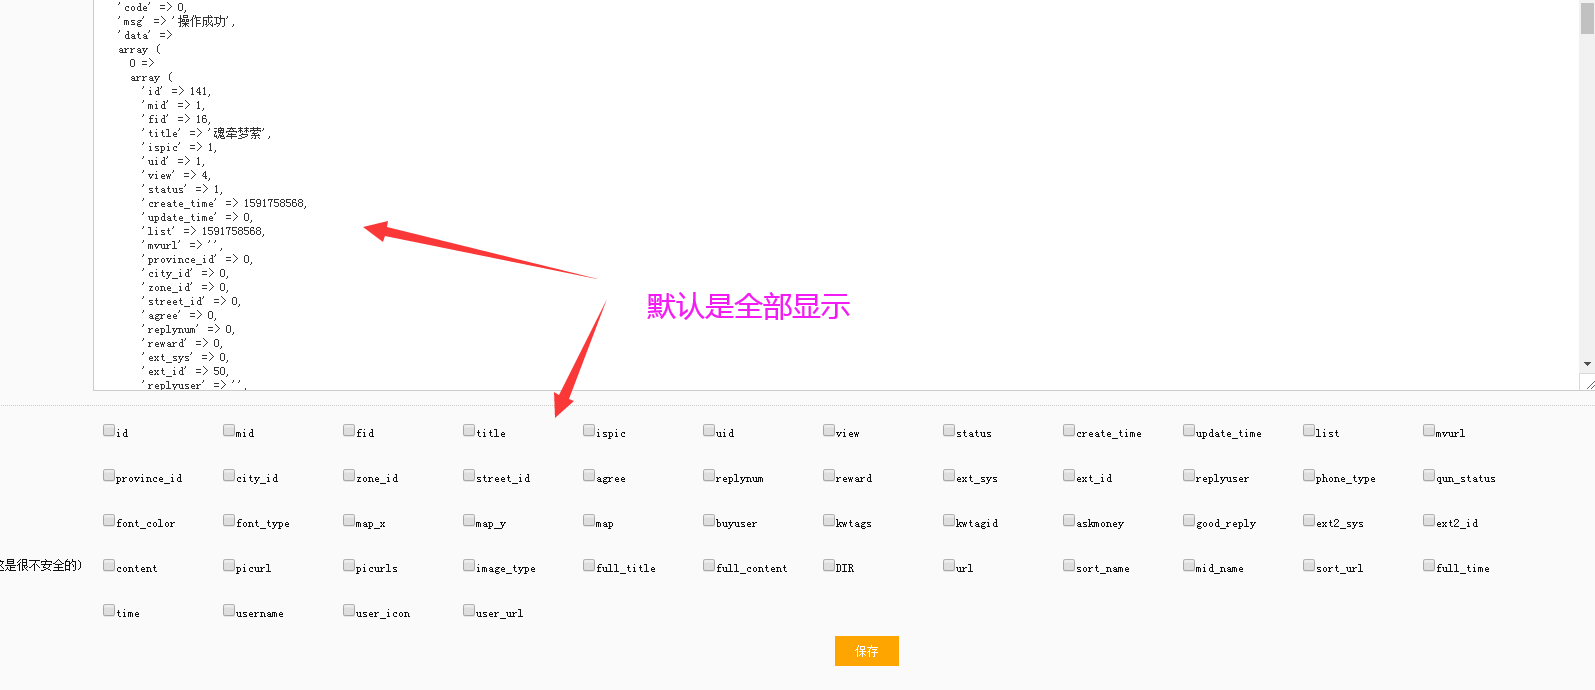
Task: Toggle the 'sort_name' checkbox
Action: click(x=1069, y=566)
